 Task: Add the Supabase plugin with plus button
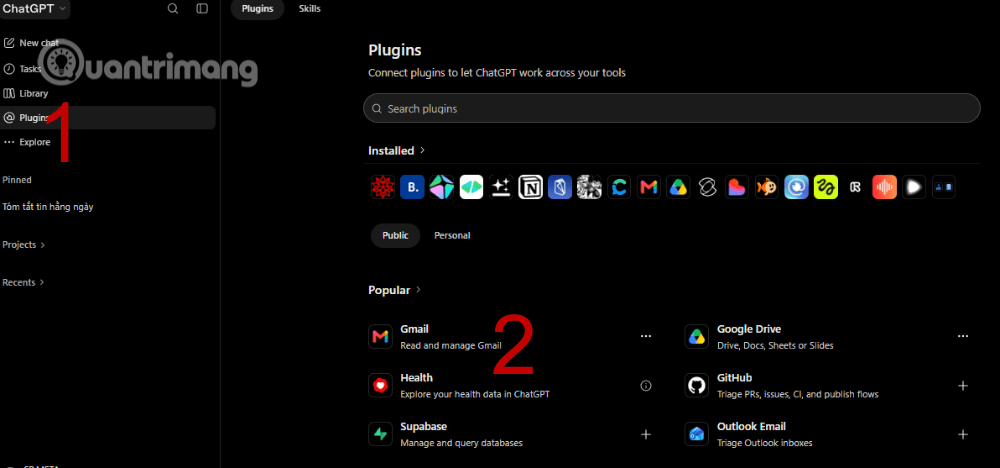click(646, 434)
